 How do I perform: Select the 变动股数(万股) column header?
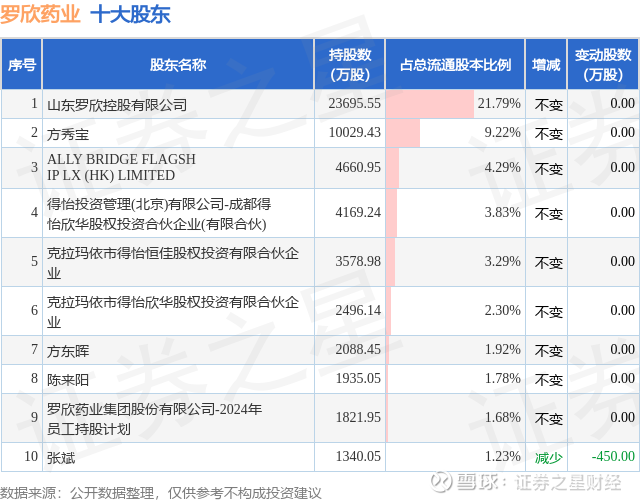pos(603,64)
